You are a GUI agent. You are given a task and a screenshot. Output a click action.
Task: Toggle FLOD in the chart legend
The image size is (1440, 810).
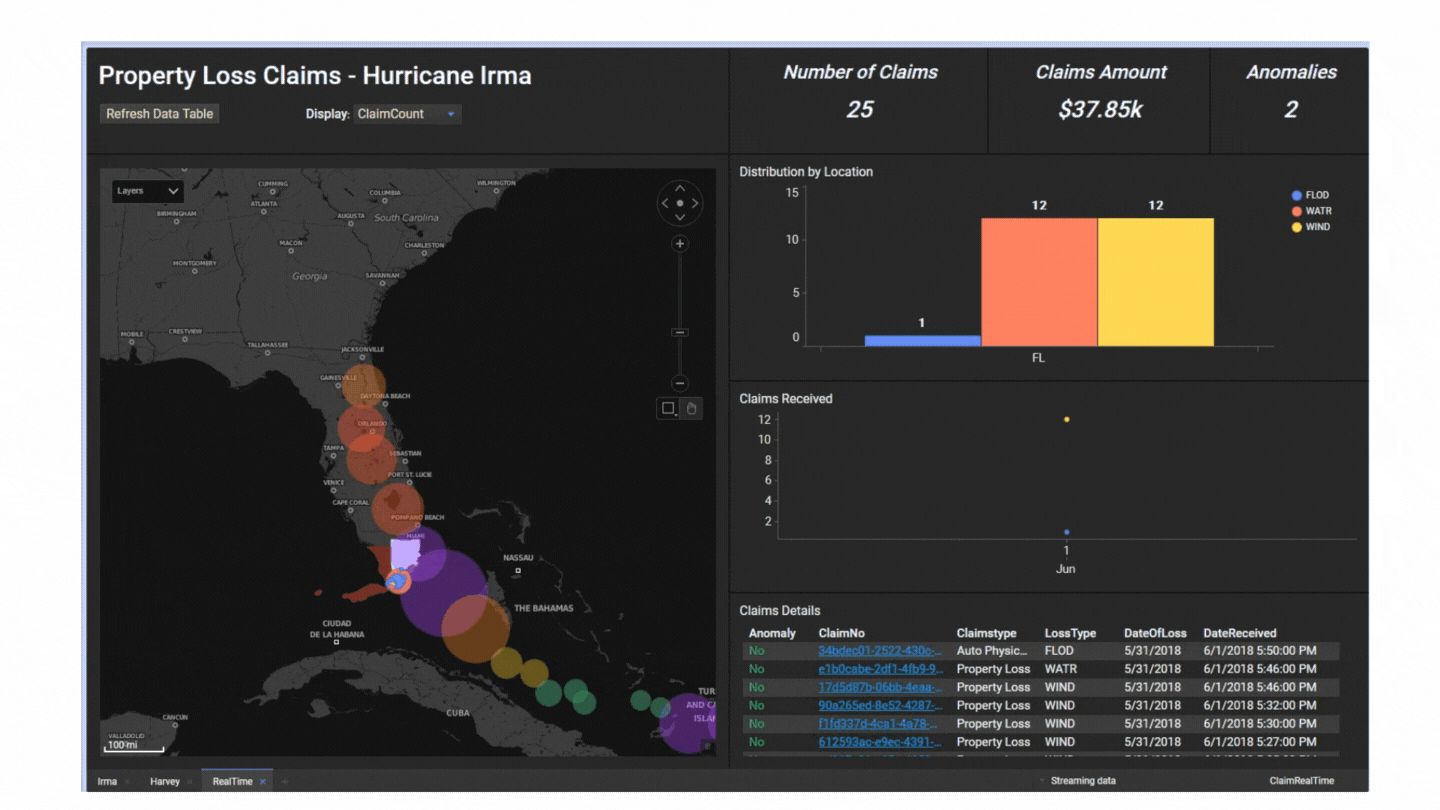coord(1311,195)
